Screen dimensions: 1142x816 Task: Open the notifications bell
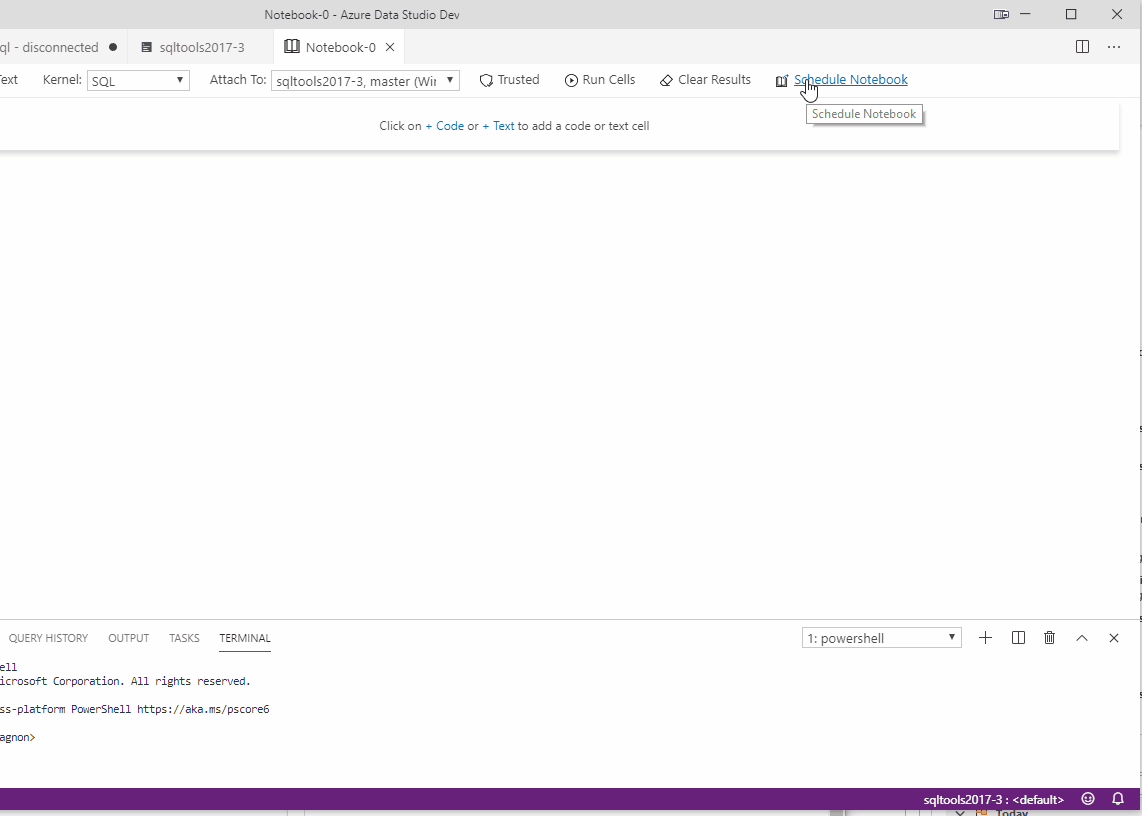pos(1117,799)
